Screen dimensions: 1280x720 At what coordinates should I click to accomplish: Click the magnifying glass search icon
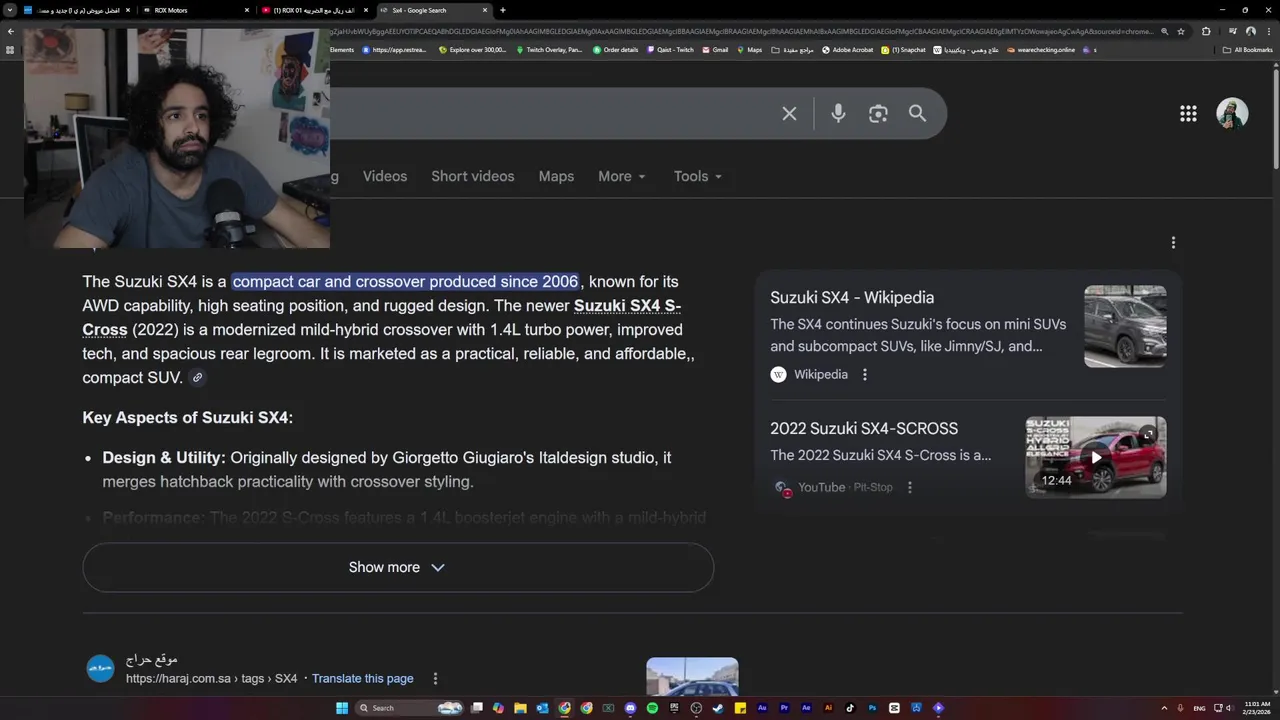click(x=917, y=114)
